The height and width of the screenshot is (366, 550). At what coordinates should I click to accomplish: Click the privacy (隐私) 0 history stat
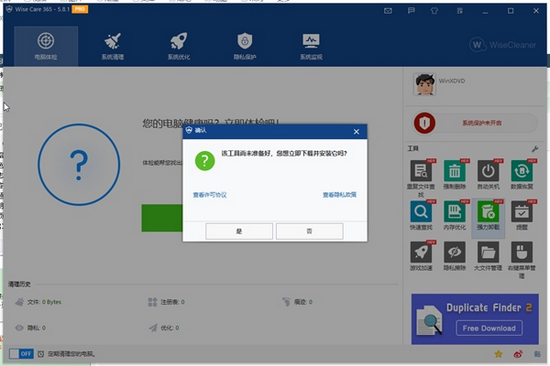31,328
